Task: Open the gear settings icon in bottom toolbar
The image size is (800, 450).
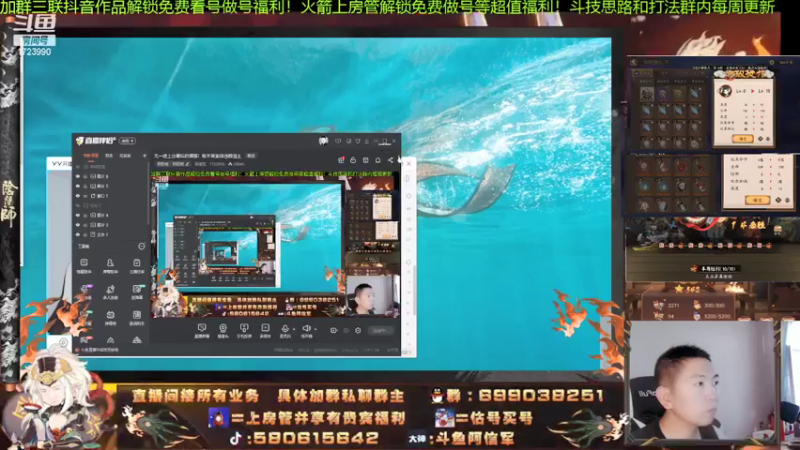Action: pyautogui.click(x=358, y=330)
